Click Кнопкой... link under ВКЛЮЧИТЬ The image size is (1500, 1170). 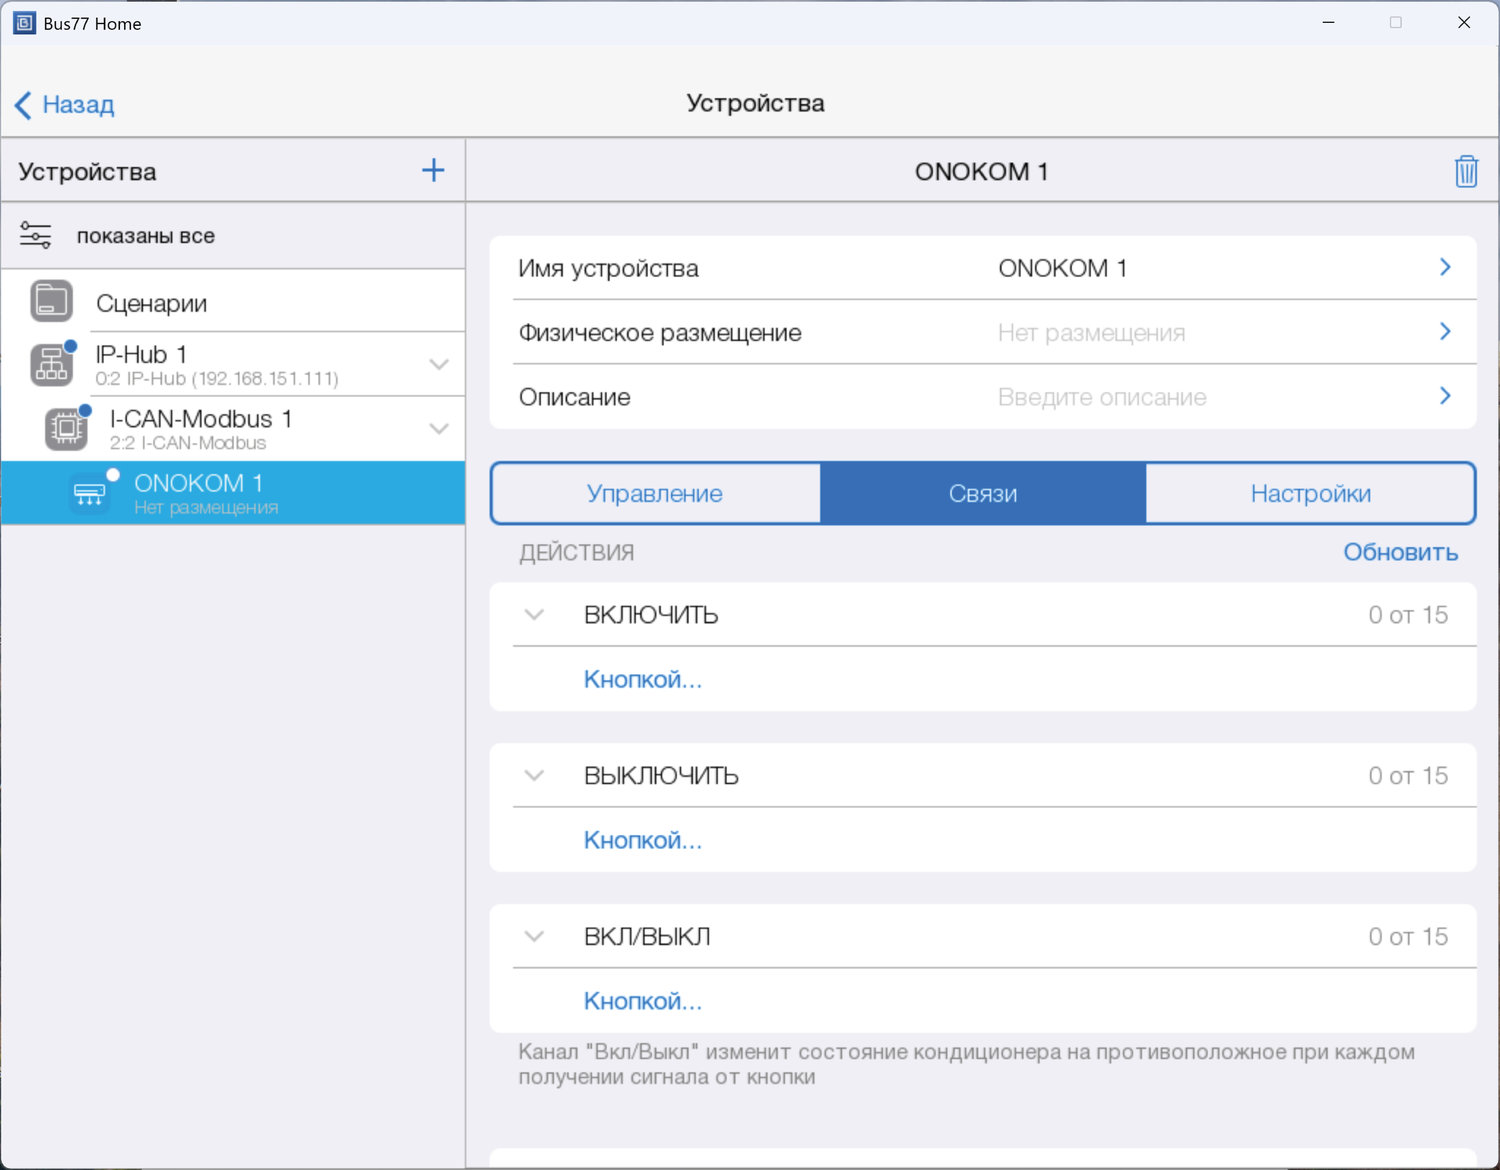tap(643, 680)
